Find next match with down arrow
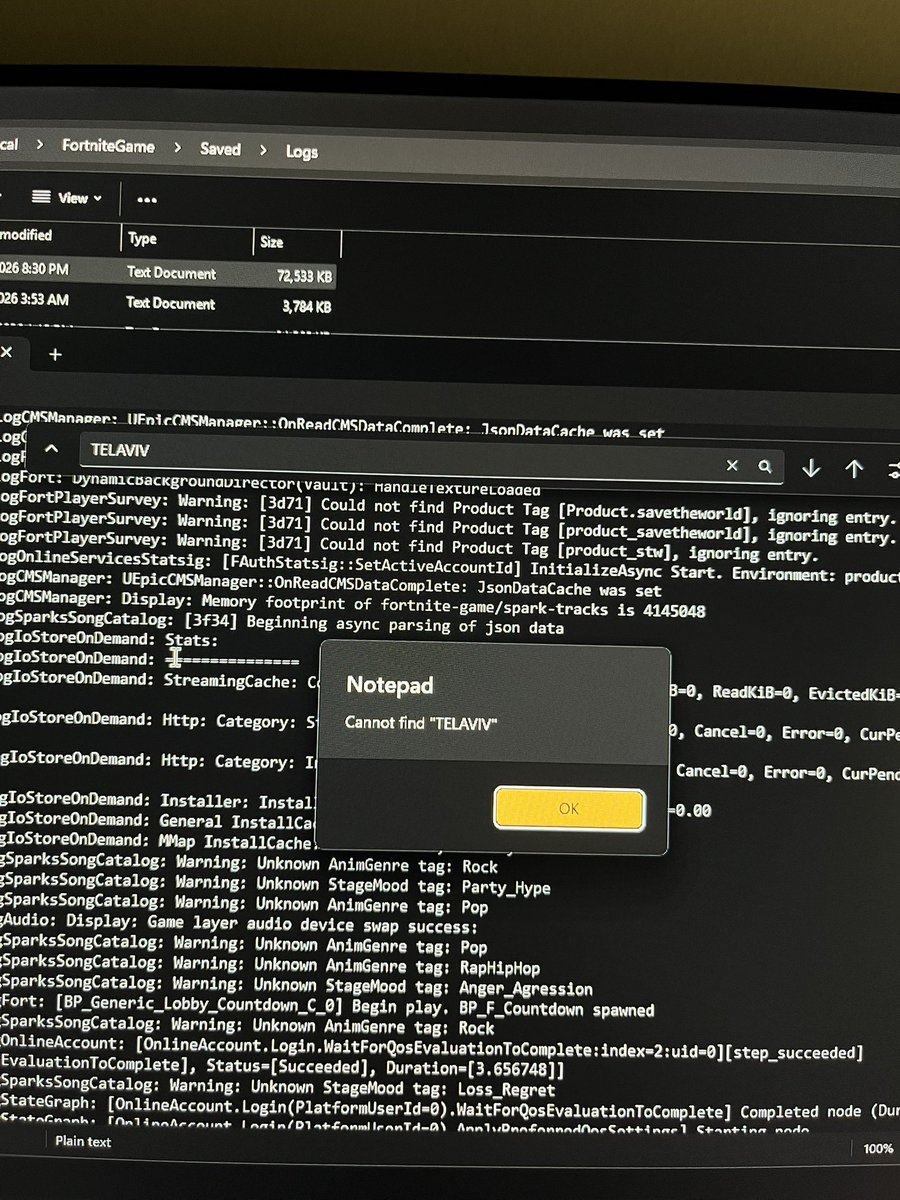Image resolution: width=900 pixels, height=1200 pixels. click(810, 468)
